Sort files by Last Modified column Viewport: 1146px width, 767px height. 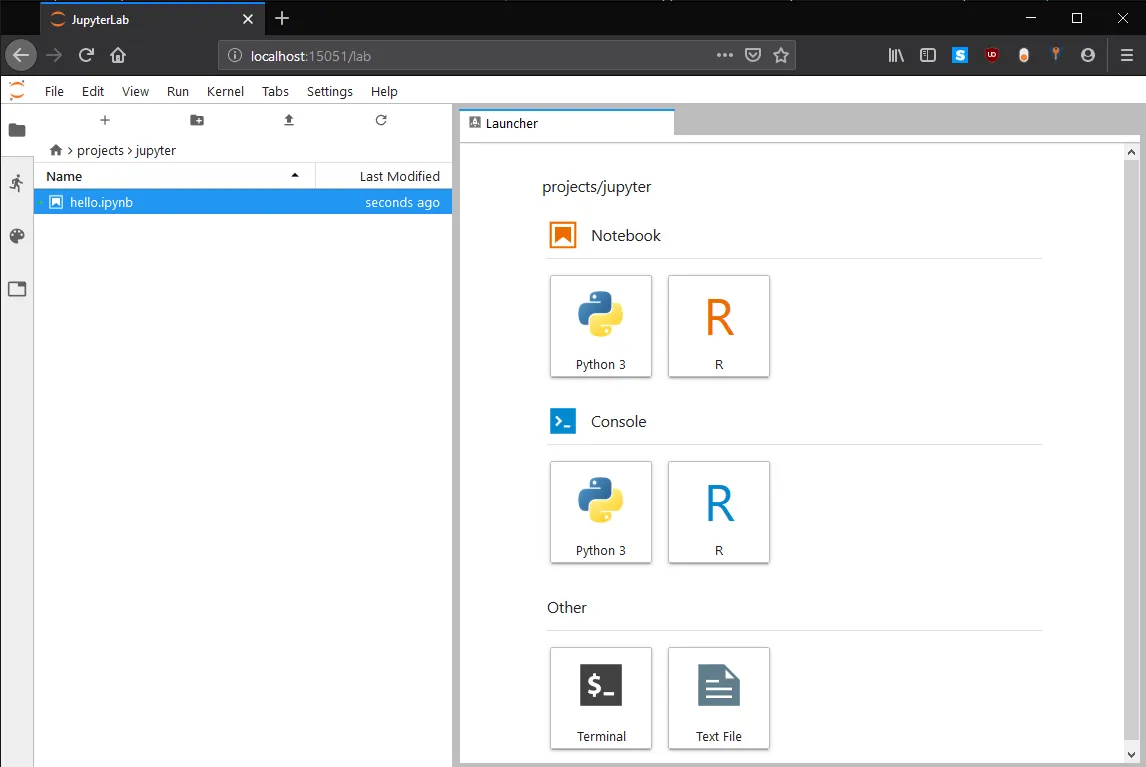[384, 176]
